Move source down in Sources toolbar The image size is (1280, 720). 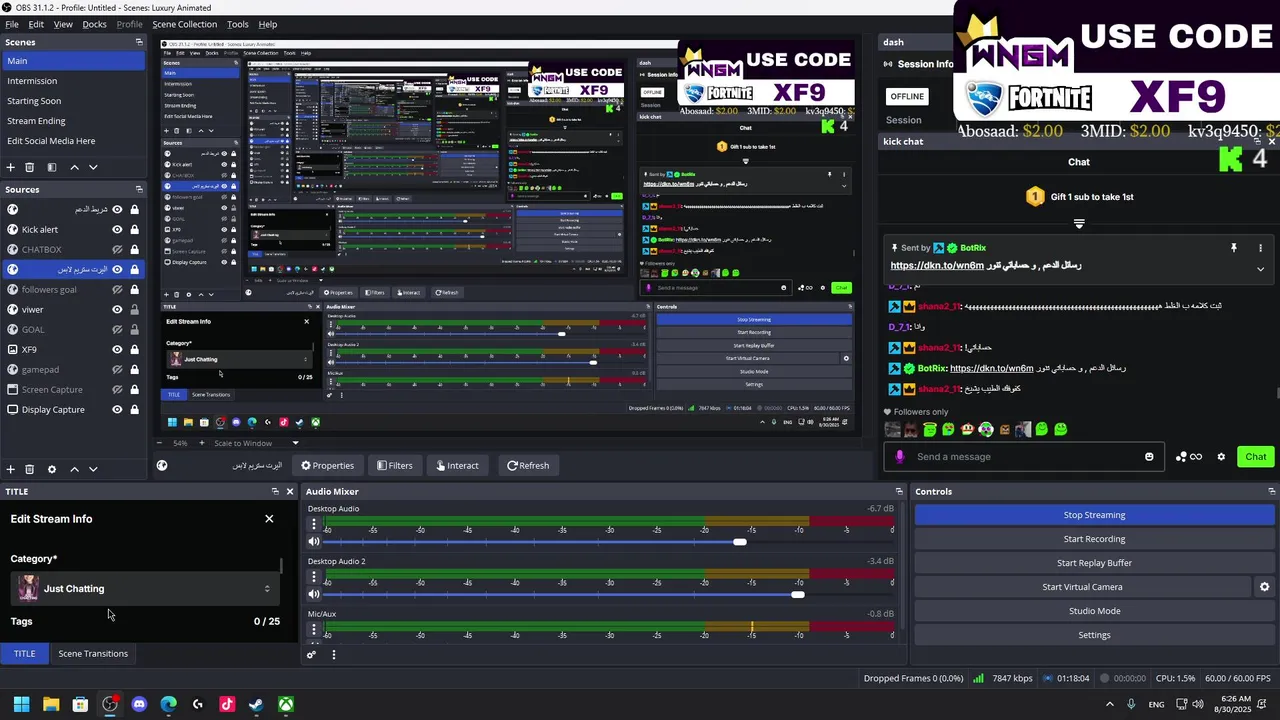pyautogui.click(x=93, y=469)
